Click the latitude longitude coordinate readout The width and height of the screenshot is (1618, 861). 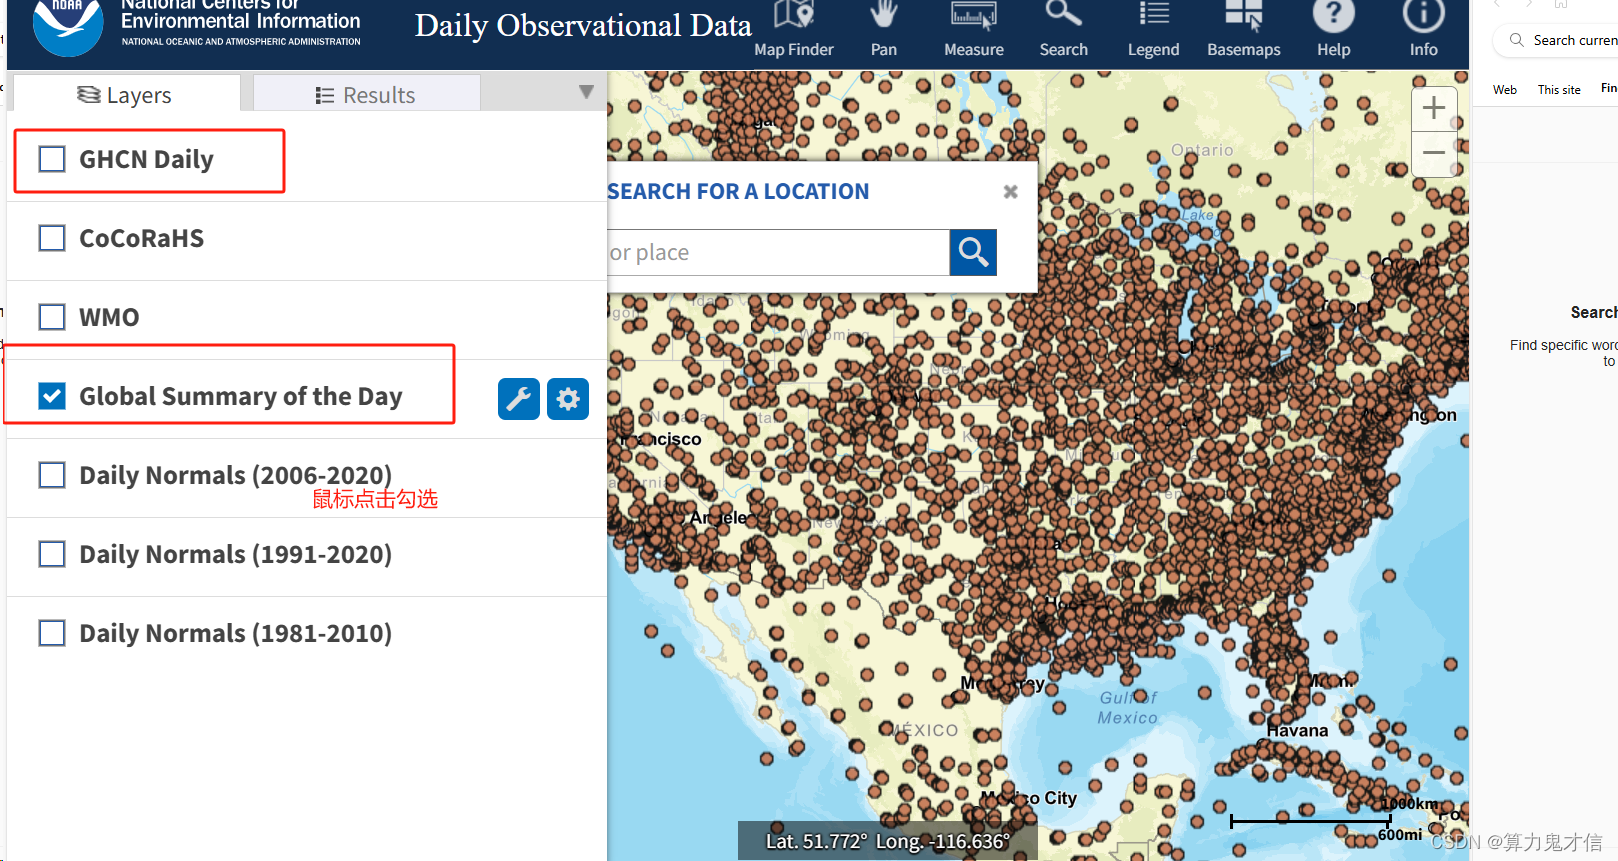[x=887, y=841]
